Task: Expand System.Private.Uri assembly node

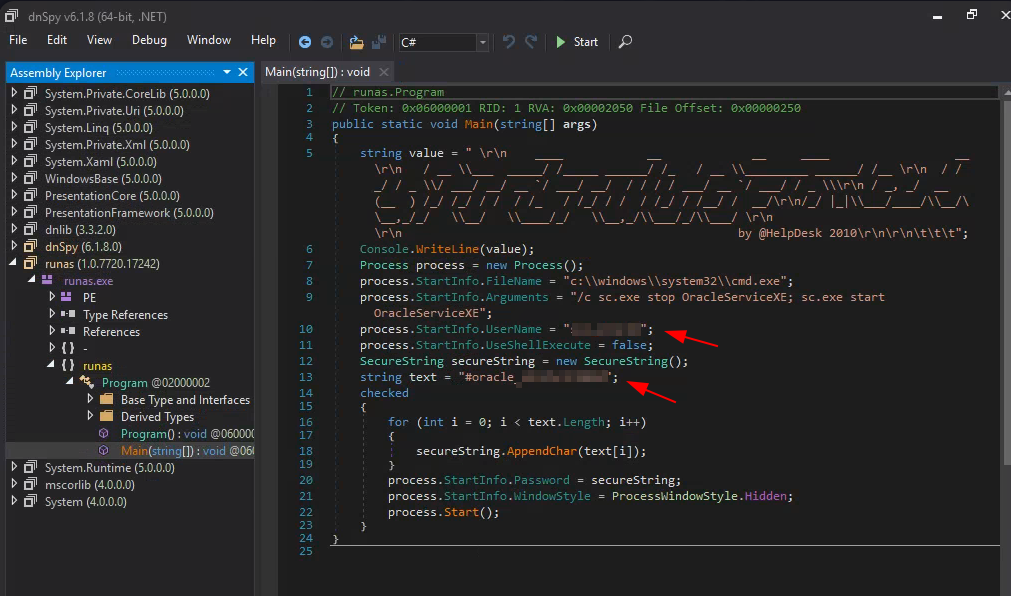Action: click(14, 110)
